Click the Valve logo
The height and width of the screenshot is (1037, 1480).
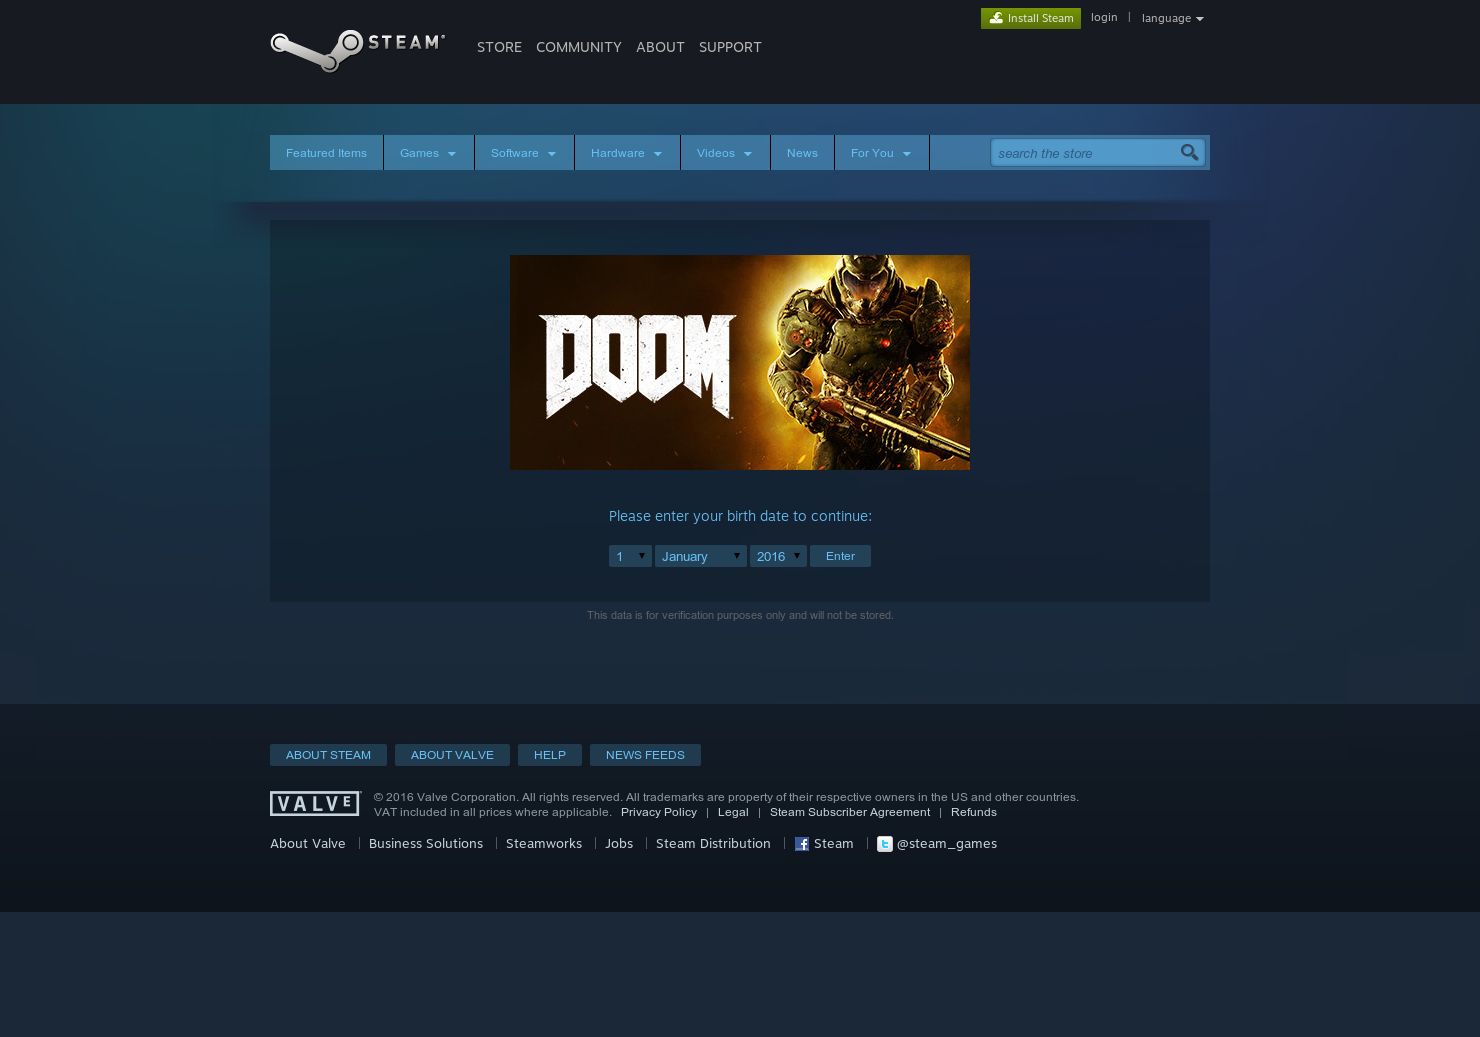(x=314, y=803)
